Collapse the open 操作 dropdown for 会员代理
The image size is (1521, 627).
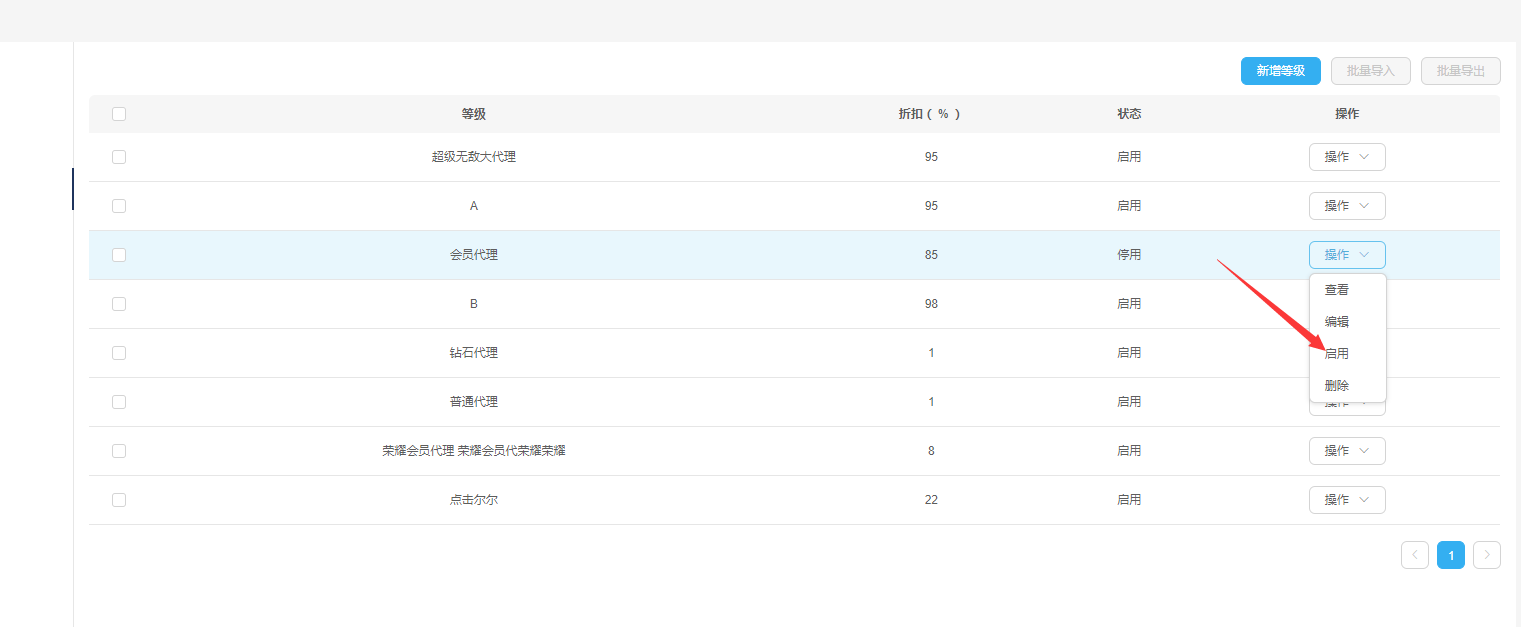(1346, 255)
